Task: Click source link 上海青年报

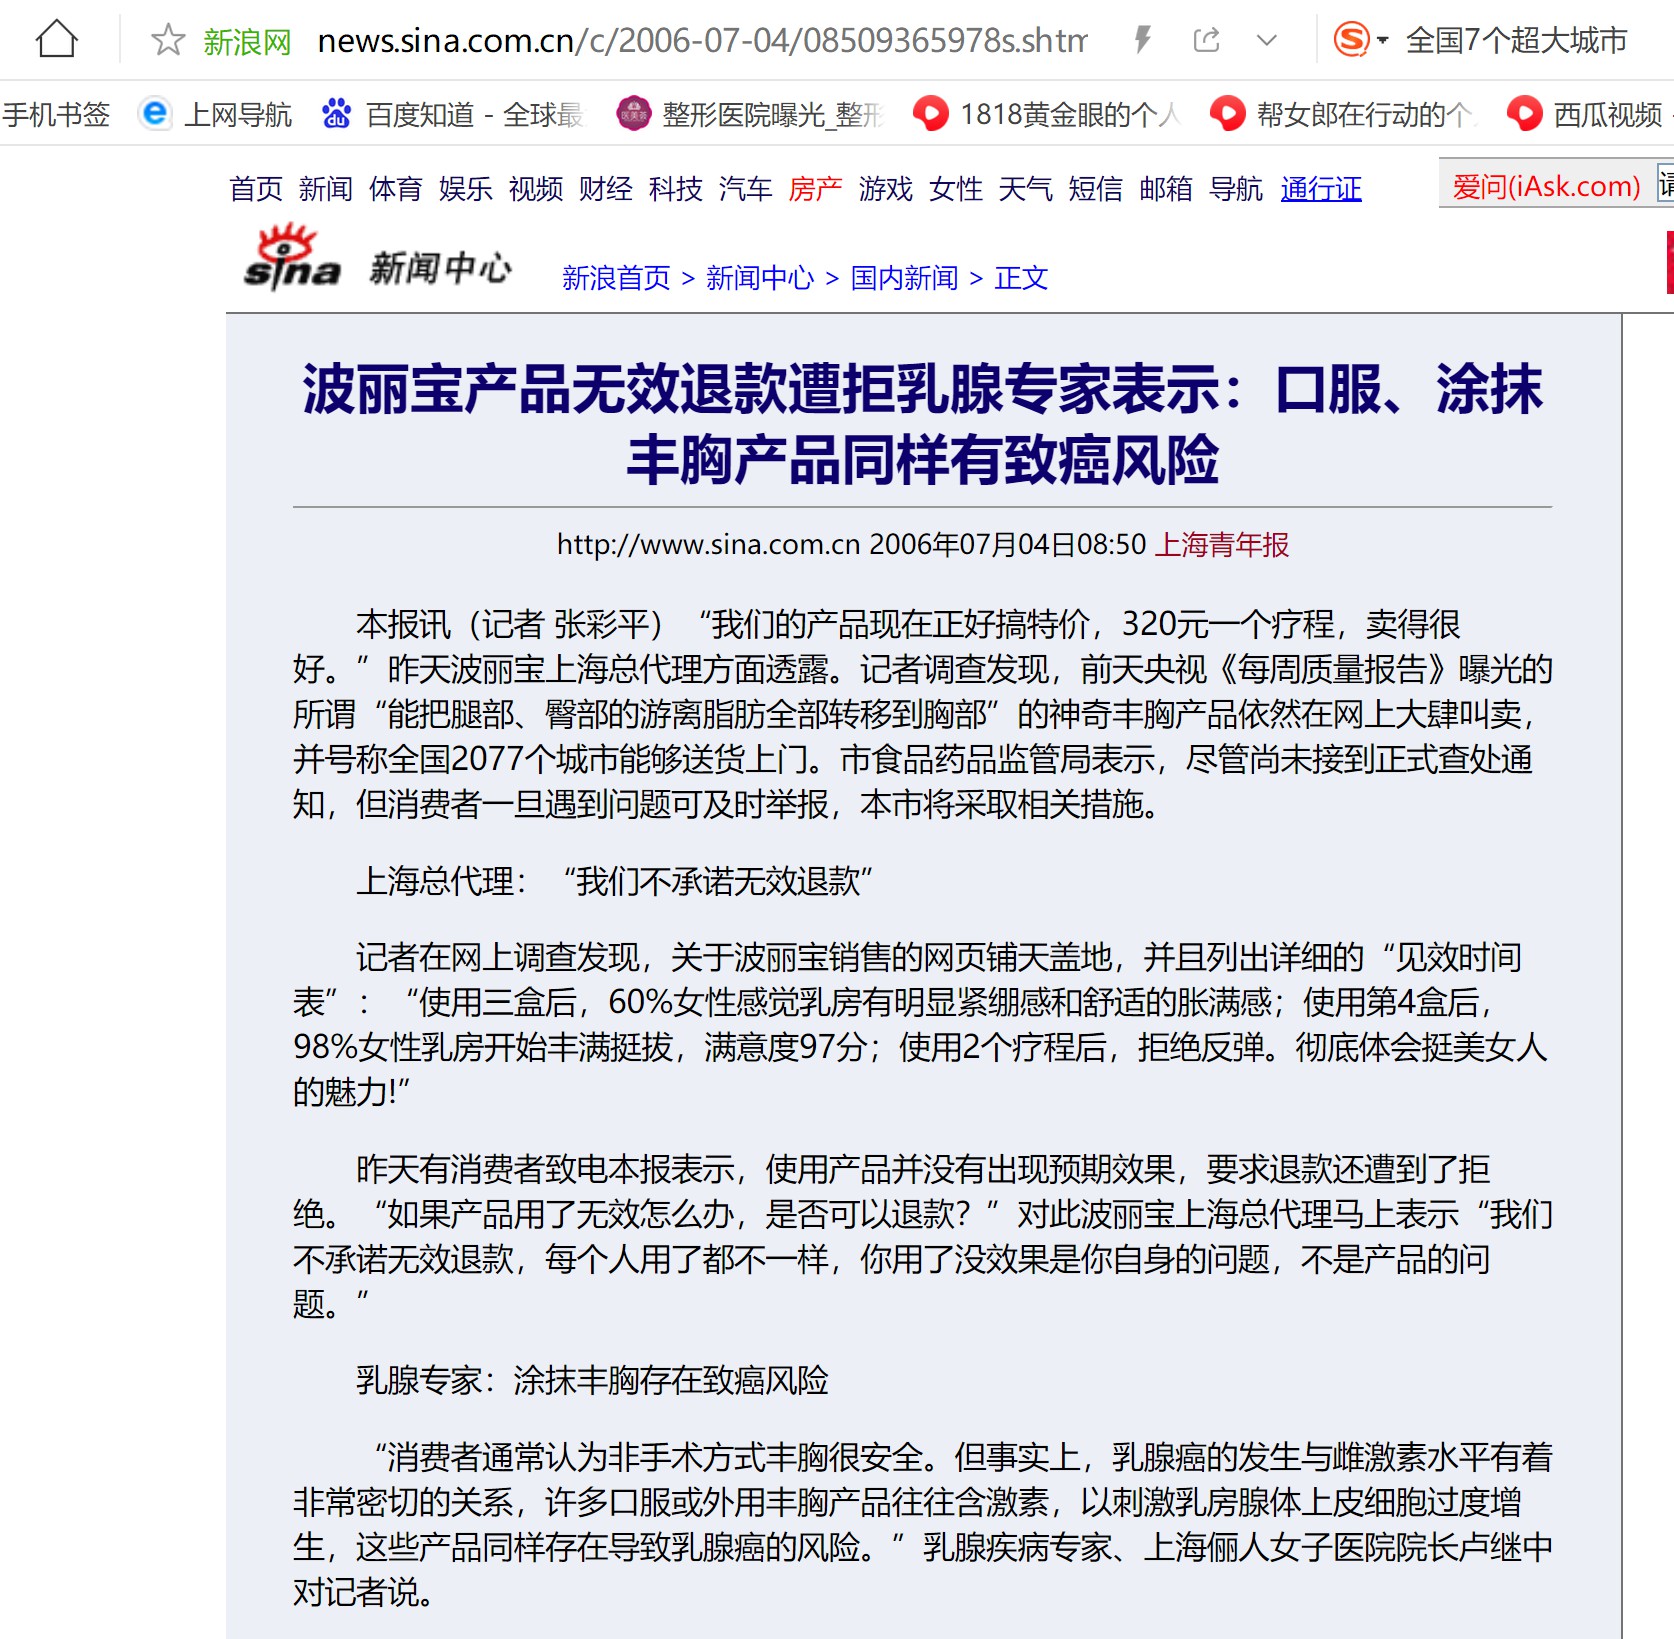Action: [x=1222, y=545]
